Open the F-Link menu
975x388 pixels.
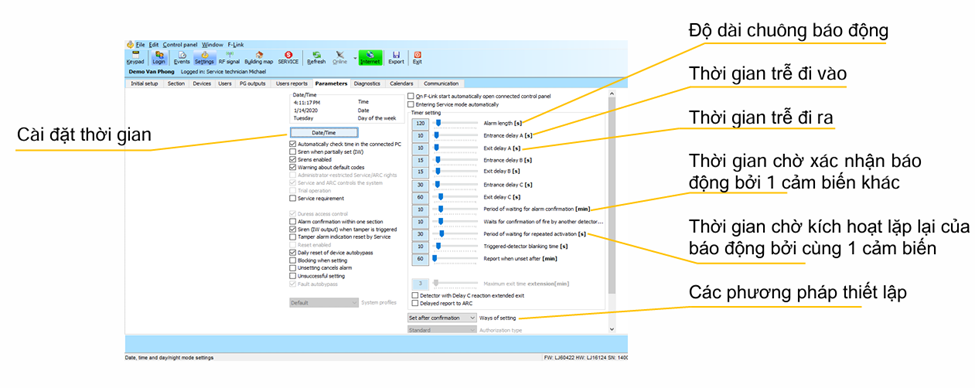tap(236, 45)
